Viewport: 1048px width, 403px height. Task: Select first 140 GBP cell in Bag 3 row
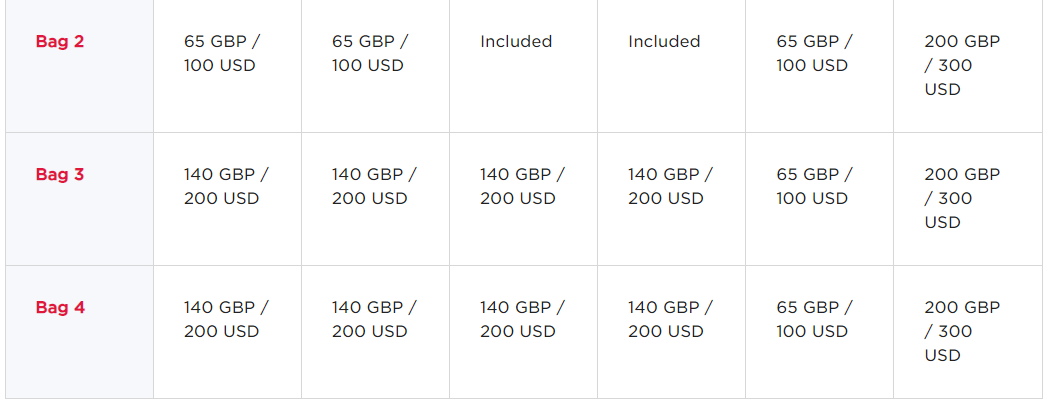[226, 187]
